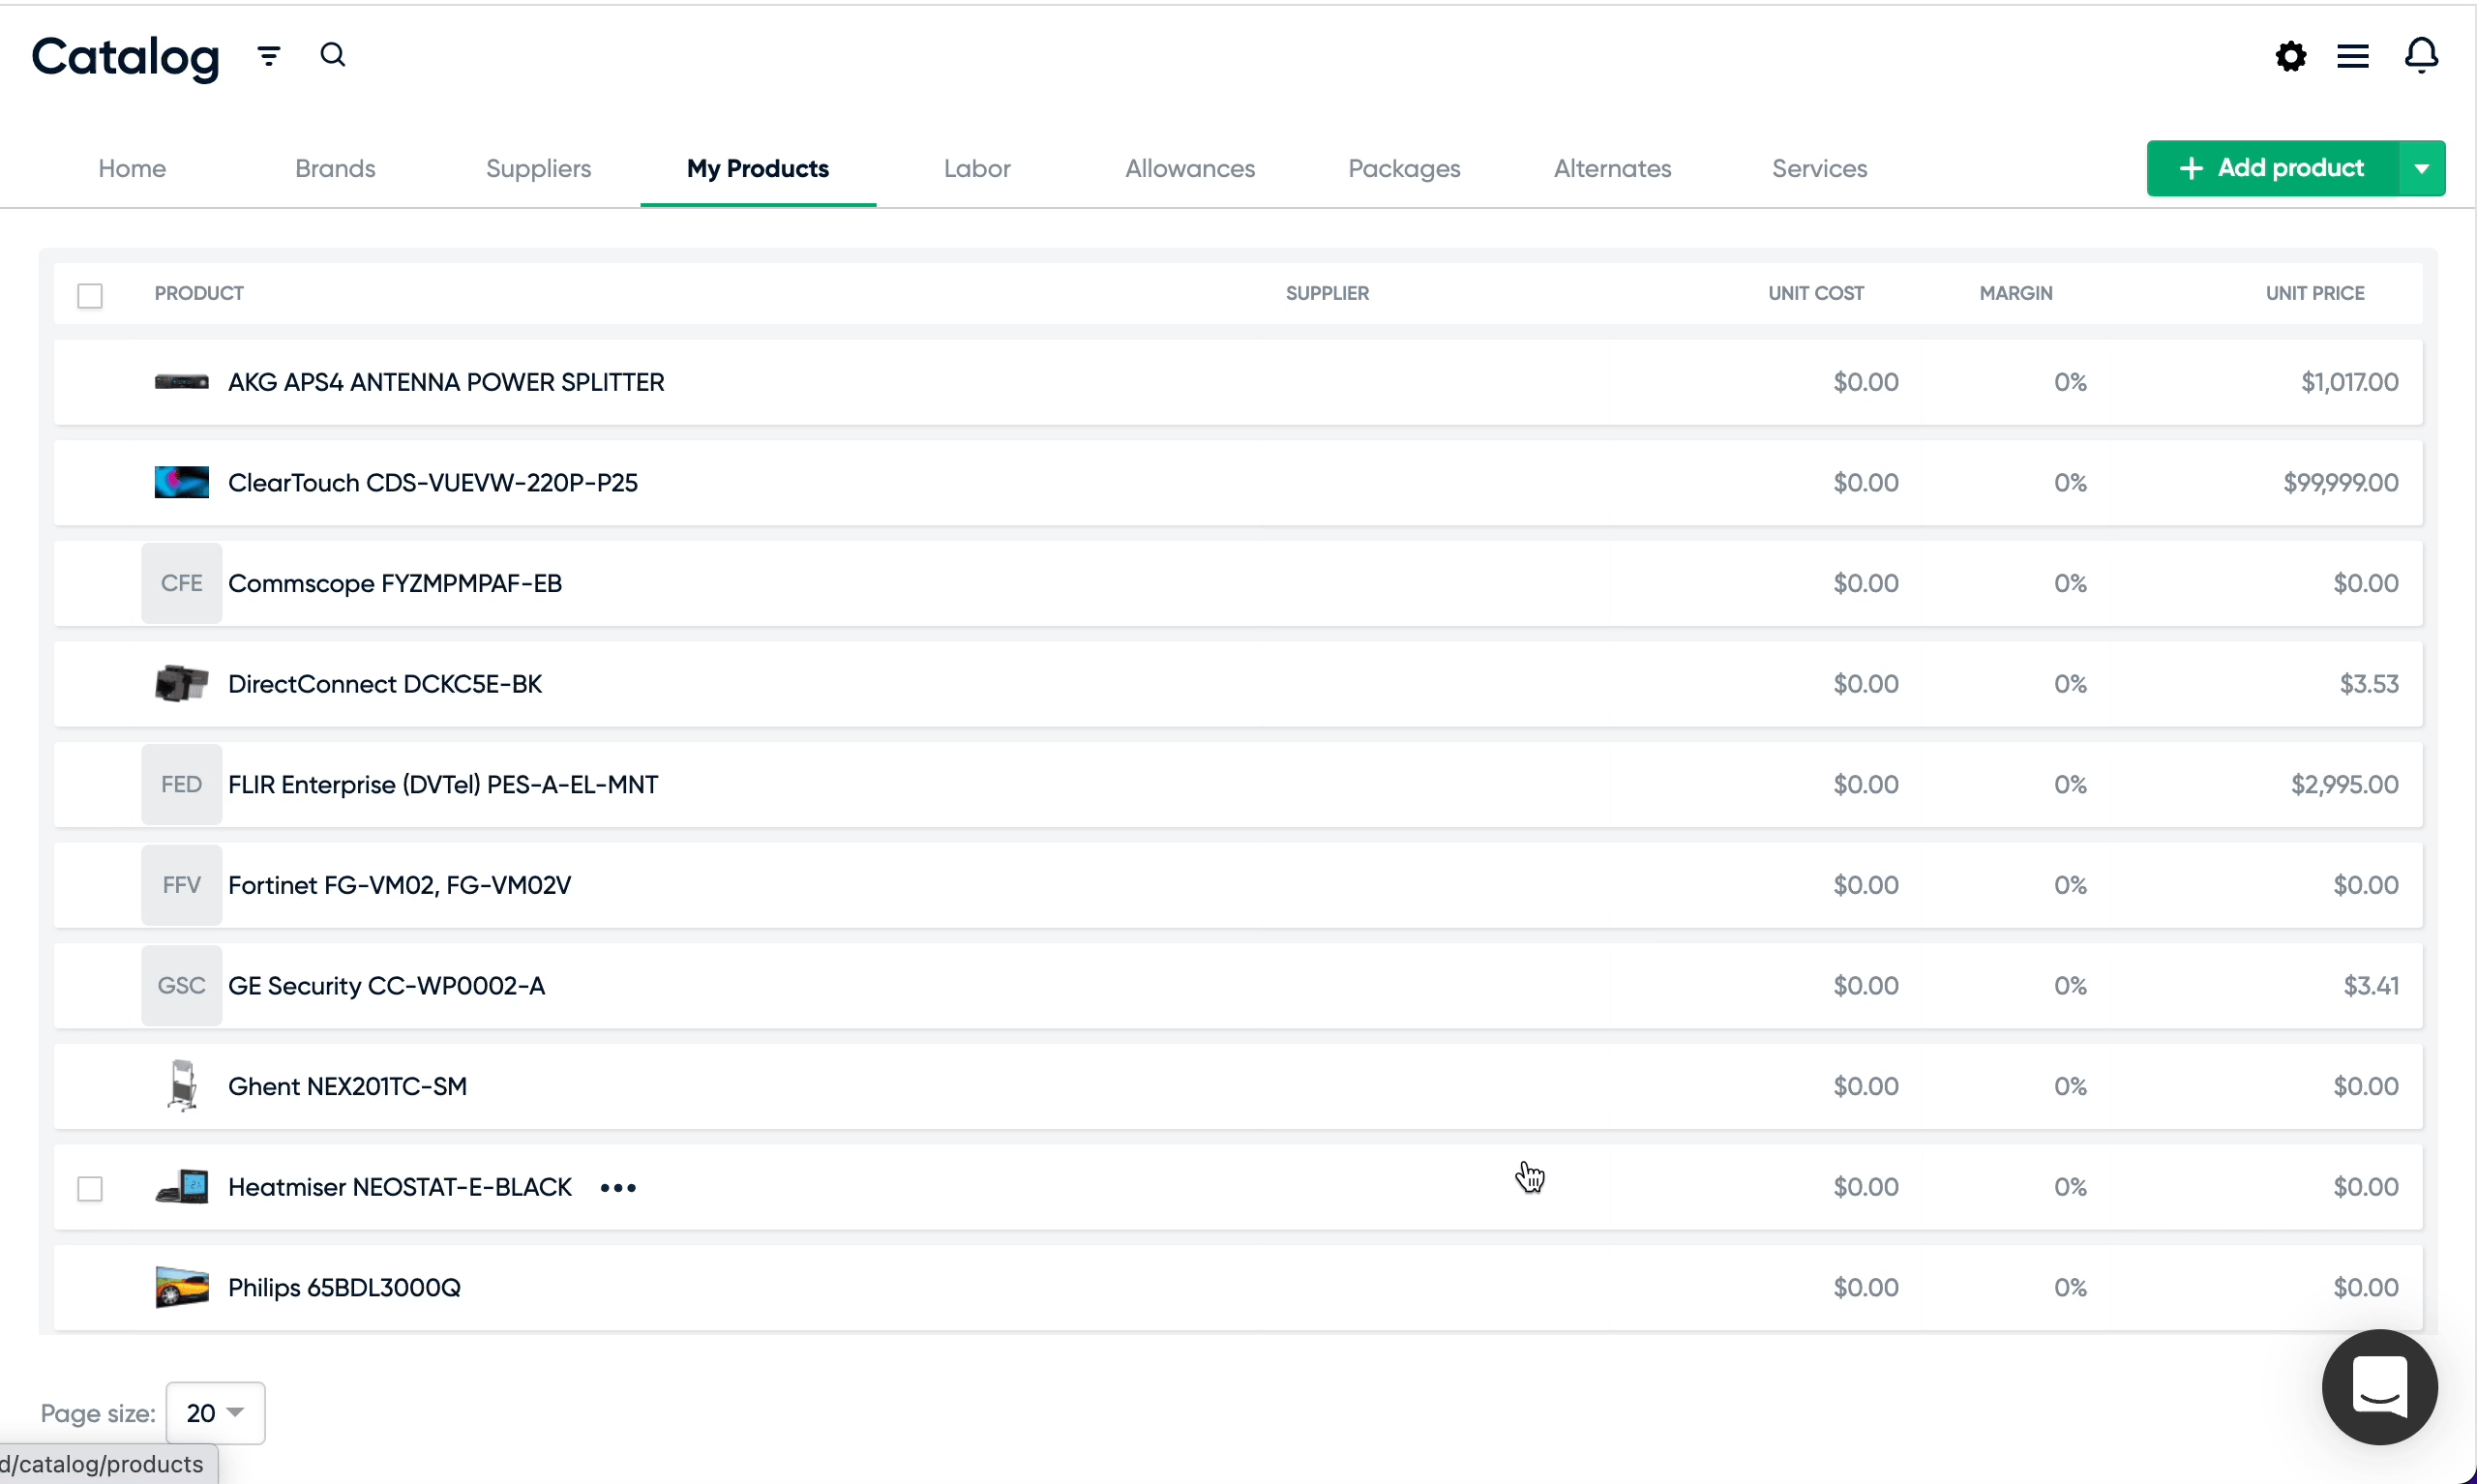Enable checkbox for AKG APS4 ANTENNA POWER SPLITTER

click(x=90, y=381)
